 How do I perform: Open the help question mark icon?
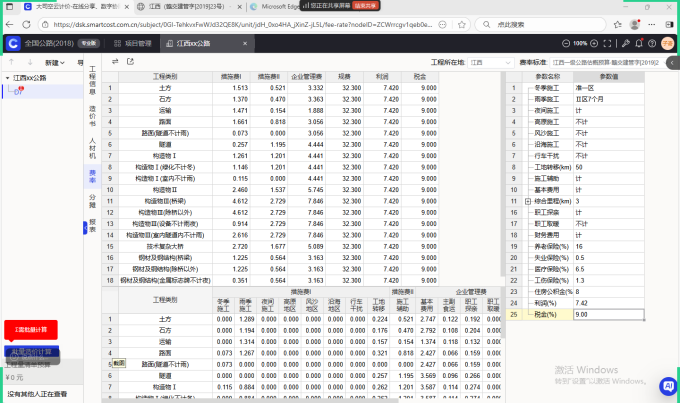tap(651, 44)
